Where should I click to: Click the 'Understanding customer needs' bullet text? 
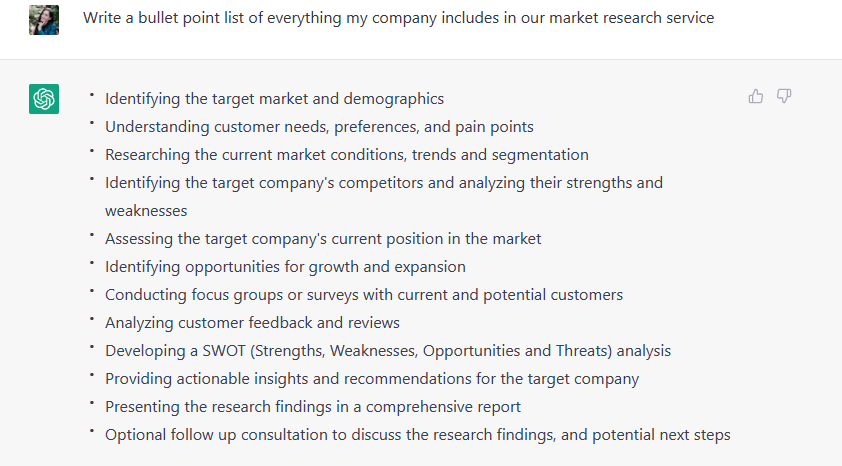(319, 127)
